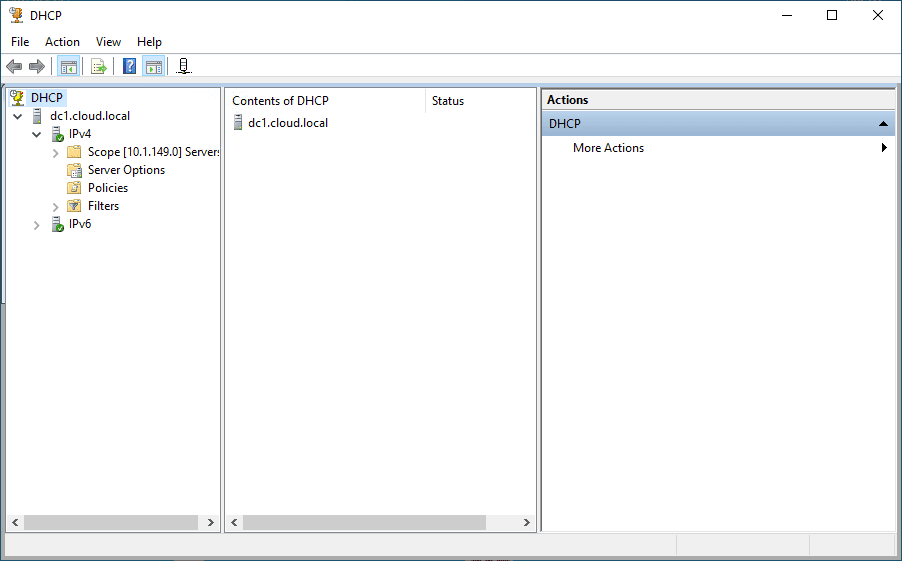Toggle the Show/Hide Console Tree icon

pyautogui.click(x=68, y=67)
